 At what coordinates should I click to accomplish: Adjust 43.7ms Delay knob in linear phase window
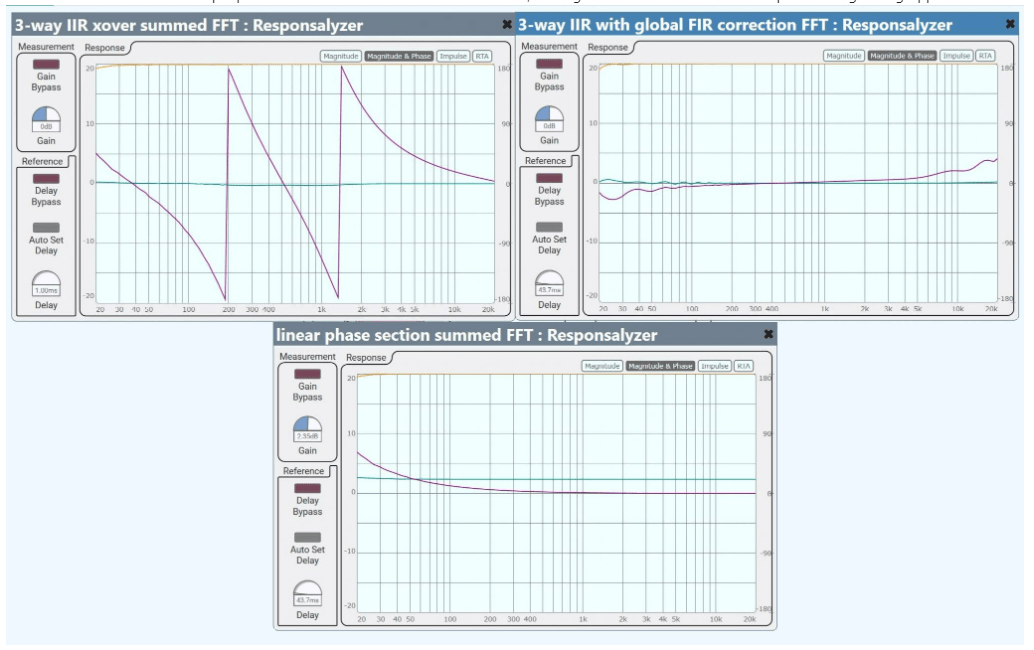(307, 594)
